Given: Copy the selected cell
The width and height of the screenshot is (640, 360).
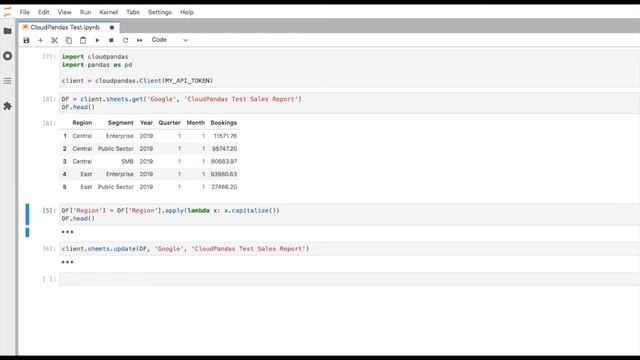Looking at the screenshot, I should [69, 40].
